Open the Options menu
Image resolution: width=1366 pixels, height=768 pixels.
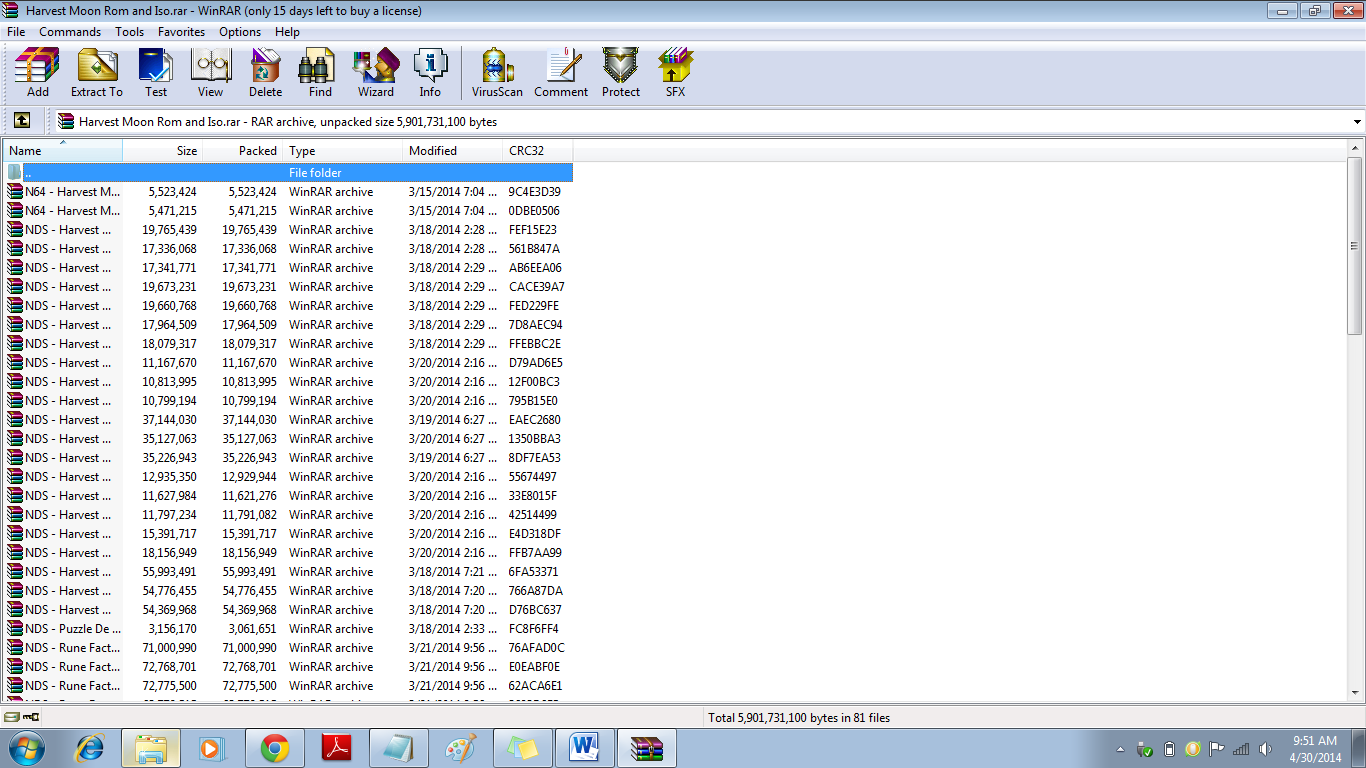240,32
